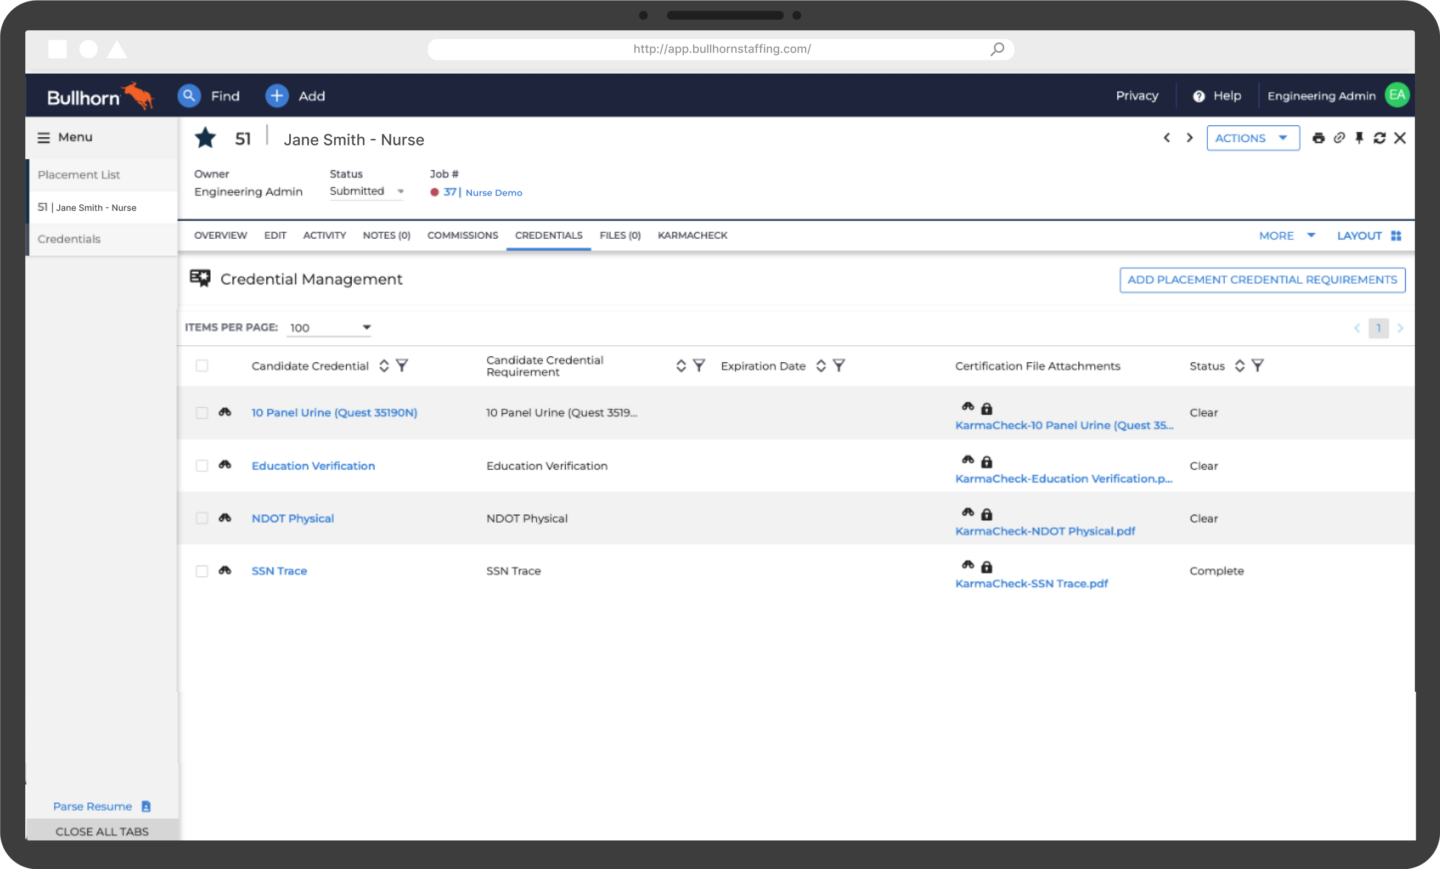The width and height of the screenshot is (1440, 869).
Task: Click binoculars icon on NDOT Physical attachment
Action: 968,513
